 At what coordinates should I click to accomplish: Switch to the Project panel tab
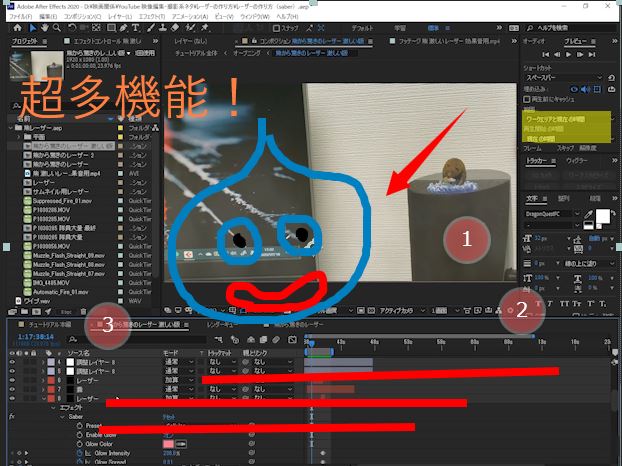click(25, 41)
